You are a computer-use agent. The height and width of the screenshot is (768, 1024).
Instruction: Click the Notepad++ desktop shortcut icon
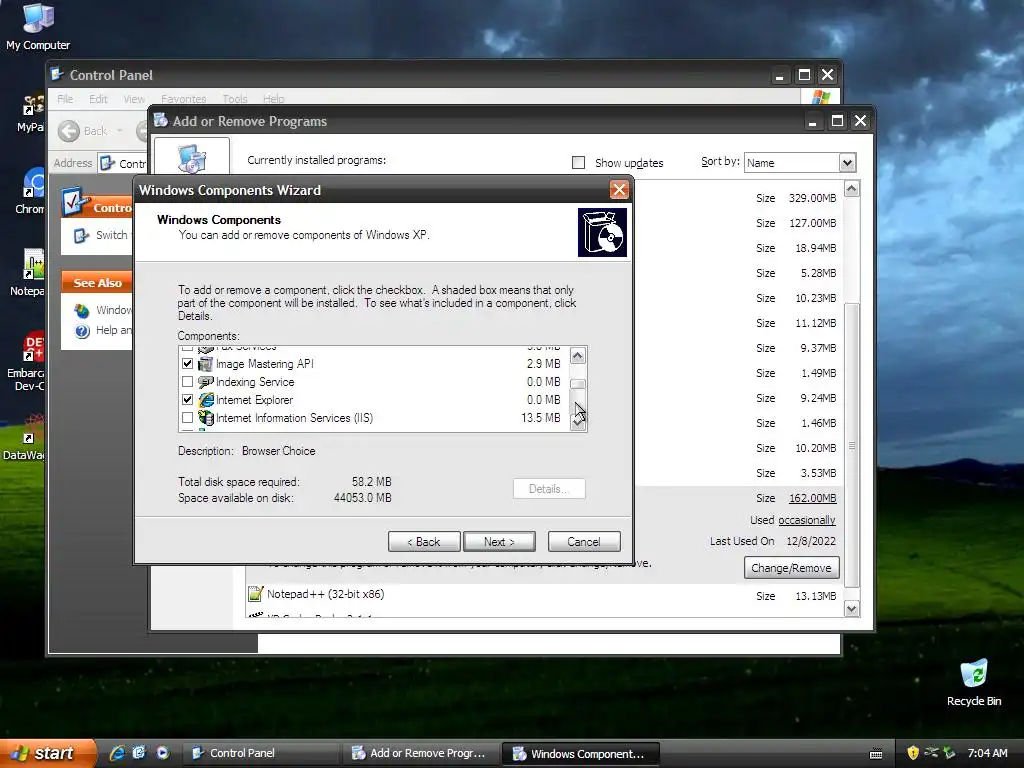[34, 264]
